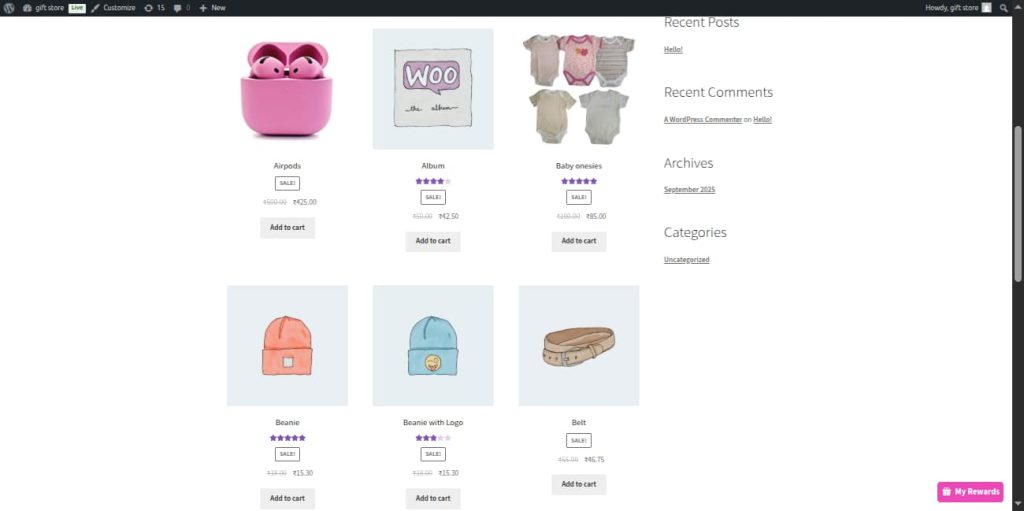The height and width of the screenshot is (511, 1024).
Task: Click the gift icon on My Rewards
Action: [x=946, y=491]
